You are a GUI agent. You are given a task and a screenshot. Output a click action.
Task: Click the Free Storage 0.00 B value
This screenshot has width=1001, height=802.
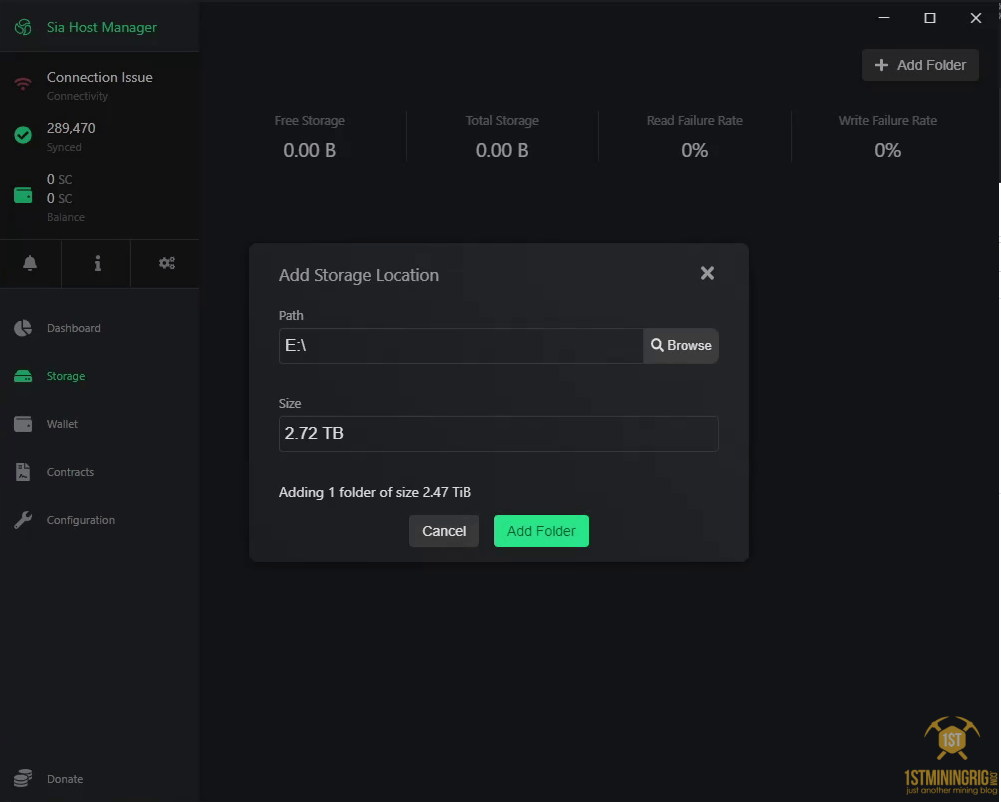[310, 151]
